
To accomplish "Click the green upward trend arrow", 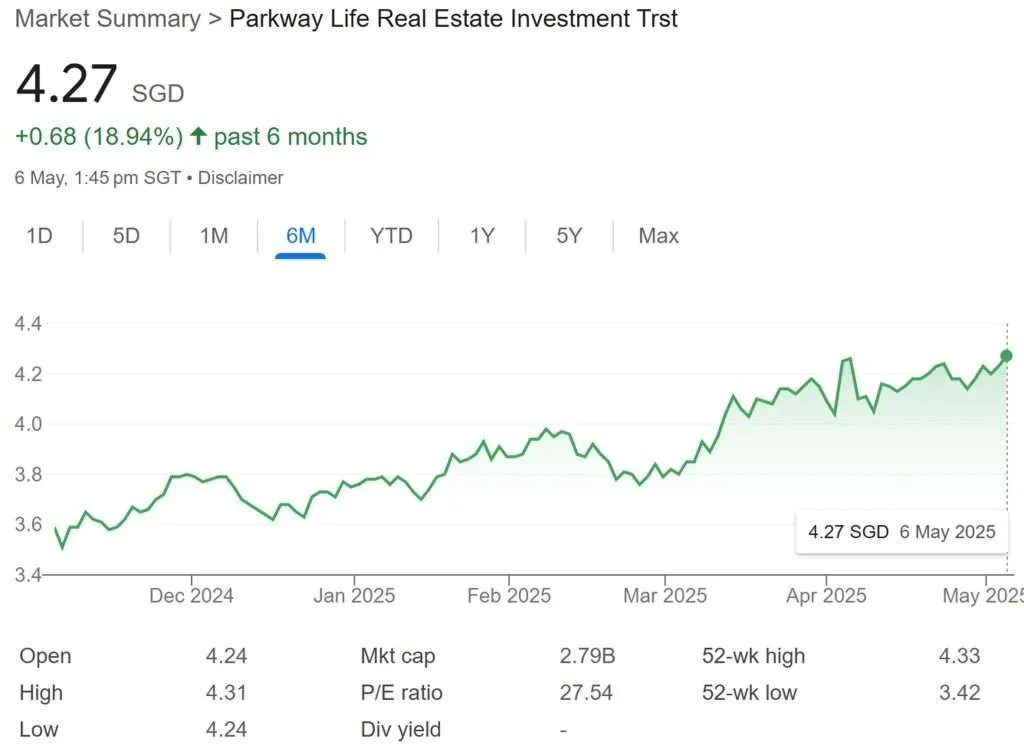I will [x=199, y=134].
